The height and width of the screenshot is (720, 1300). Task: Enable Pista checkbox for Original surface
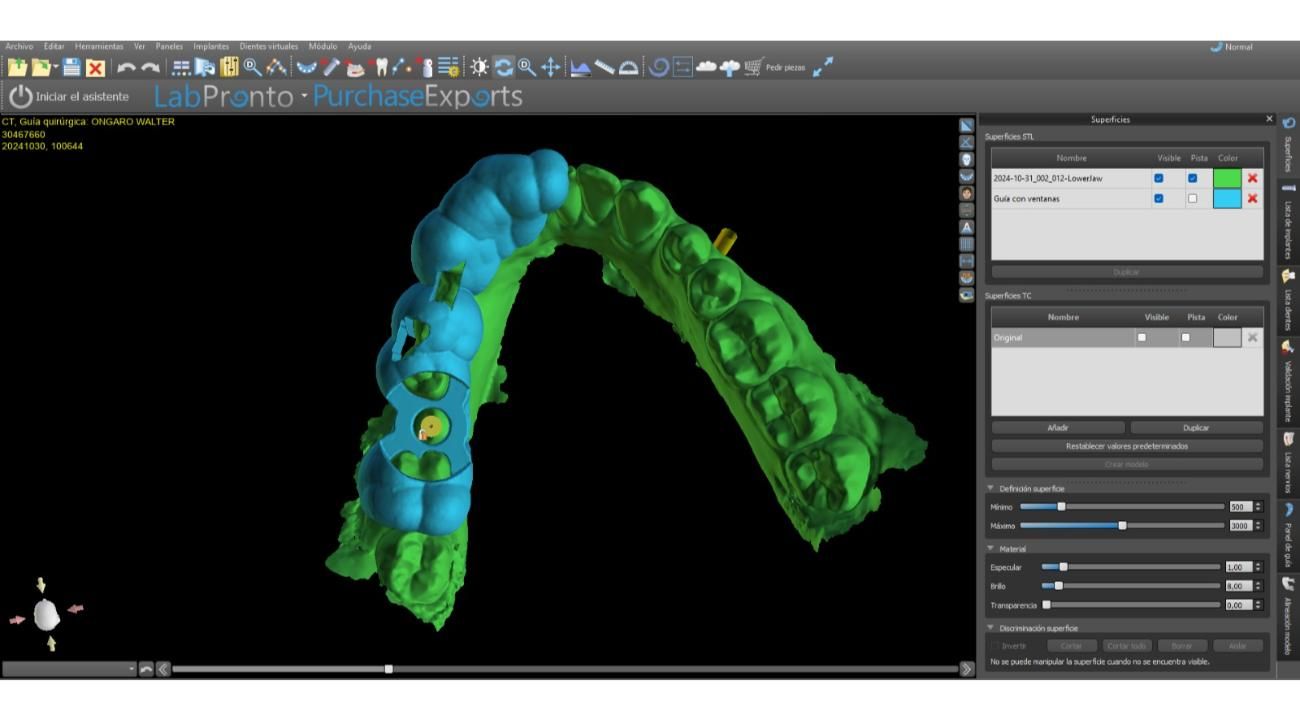tap(1185, 337)
